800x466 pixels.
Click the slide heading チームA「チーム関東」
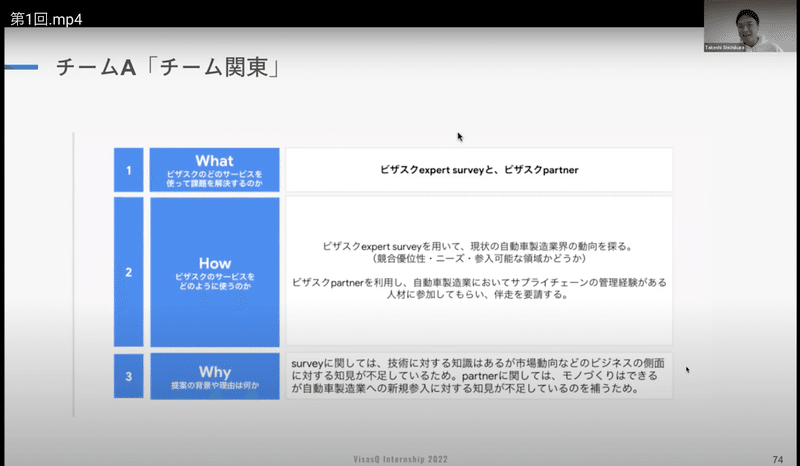169,67
